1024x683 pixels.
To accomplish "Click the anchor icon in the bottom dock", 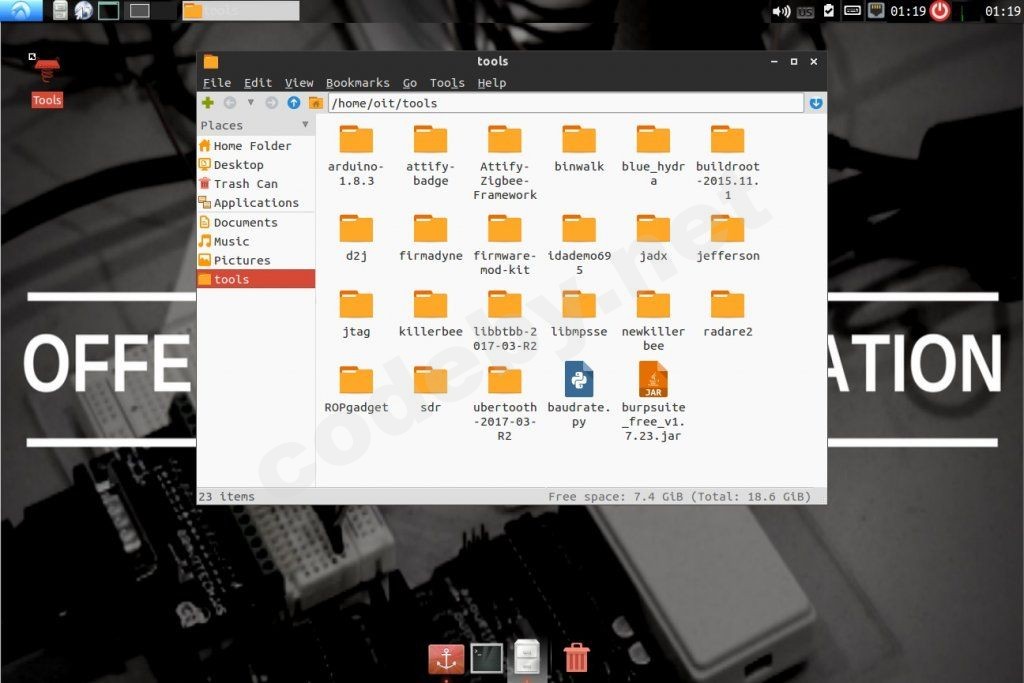I will point(445,658).
